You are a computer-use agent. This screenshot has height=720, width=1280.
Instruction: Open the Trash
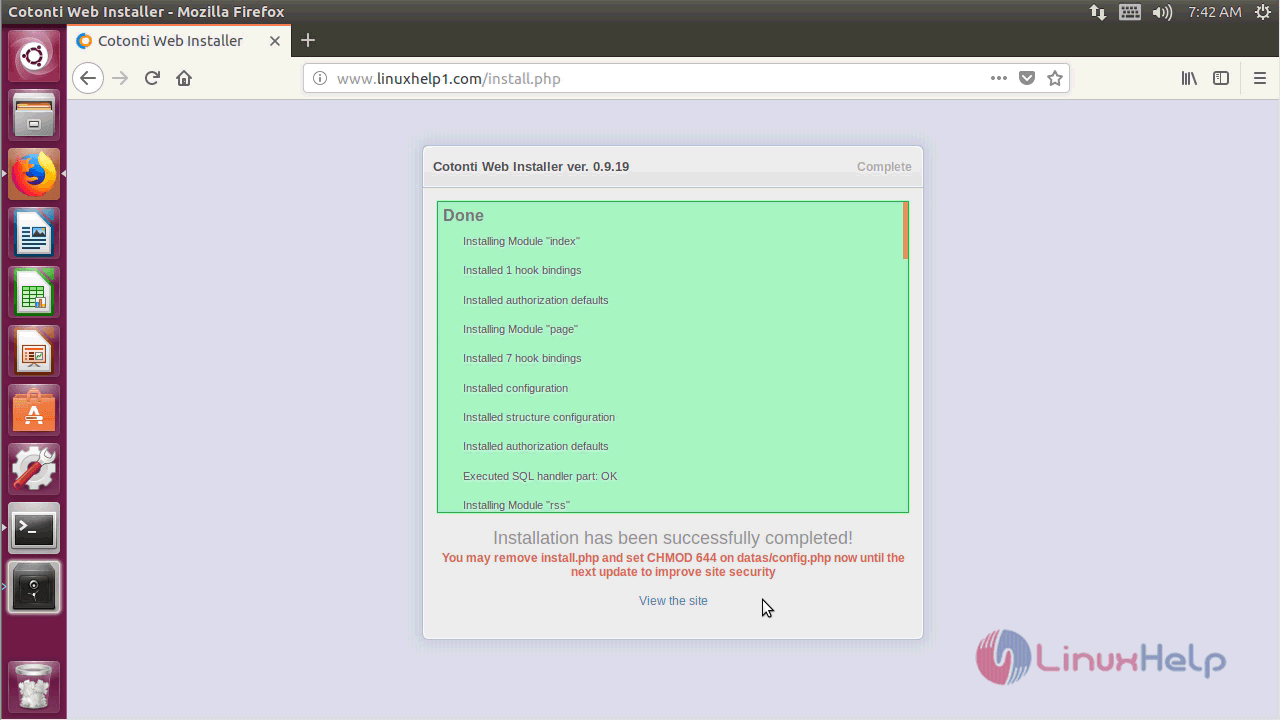pyautogui.click(x=34, y=686)
